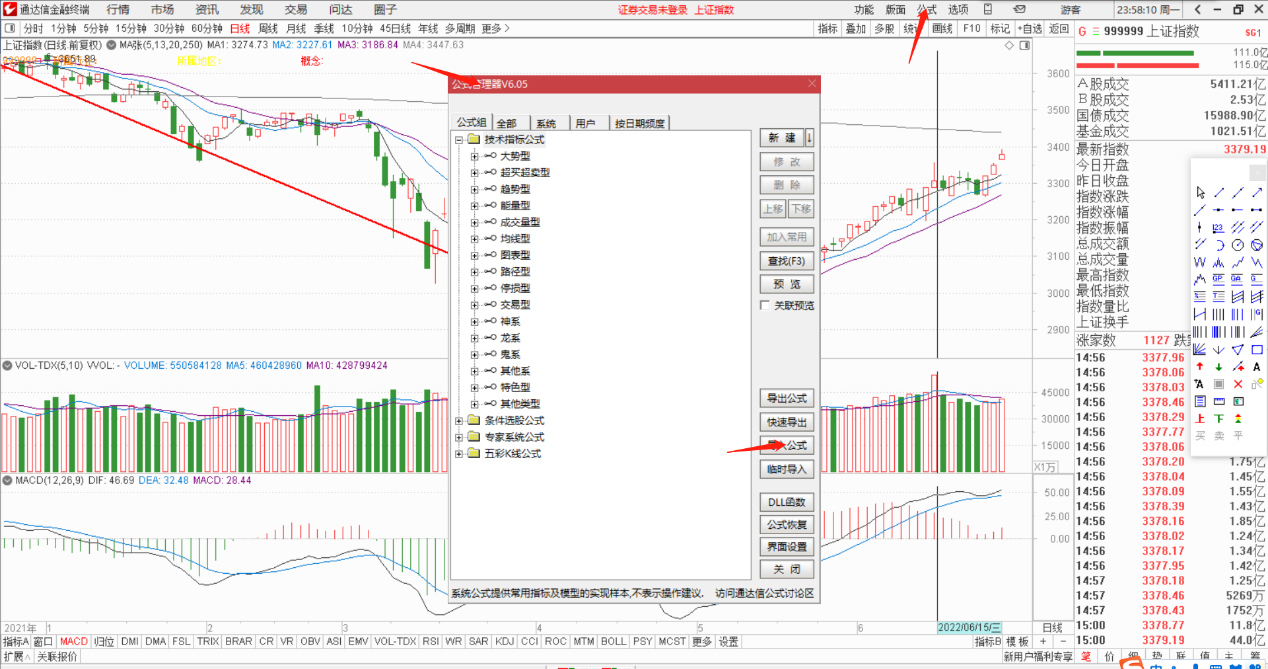Image resolution: width=1268 pixels, height=669 pixels.
Task: Click the red X delete drawing tool
Action: point(1238,383)
